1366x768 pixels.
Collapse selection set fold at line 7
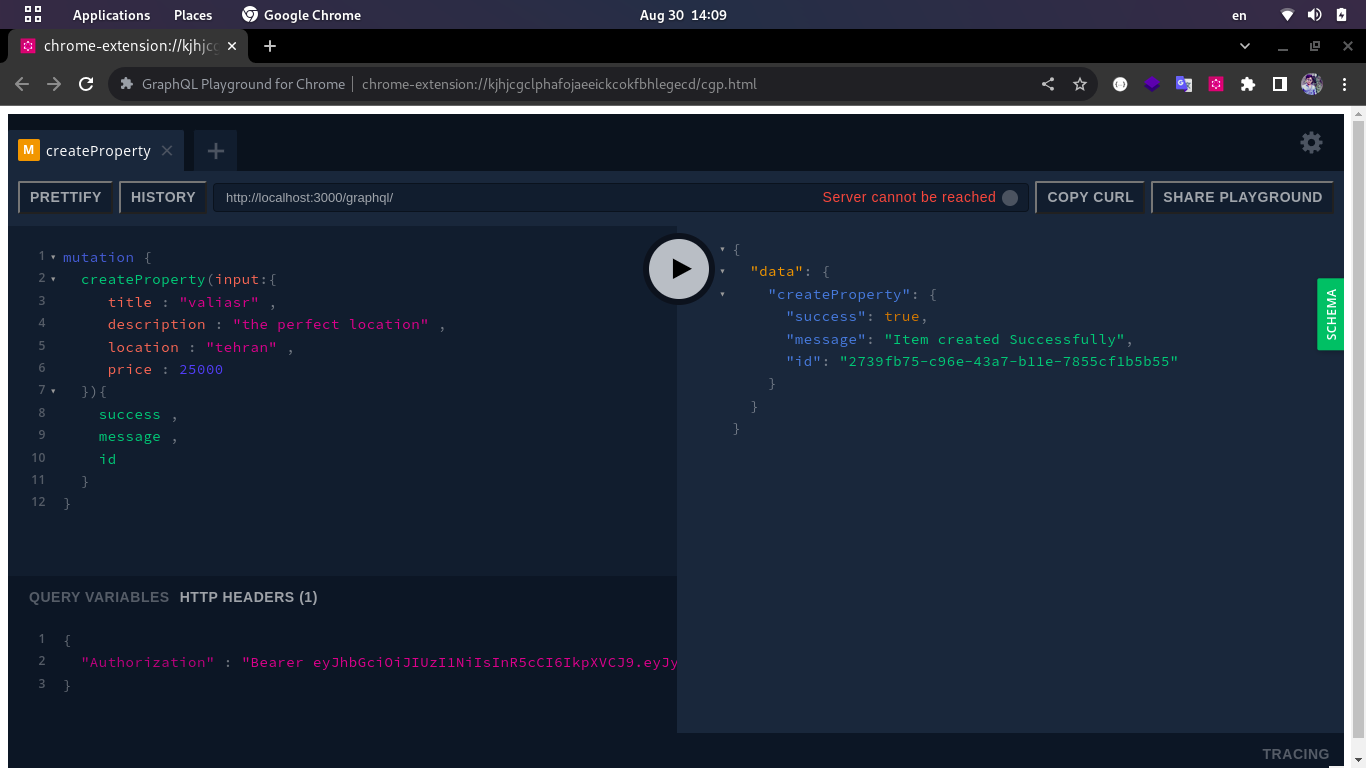pyautogui.click(x=53, y=391)
